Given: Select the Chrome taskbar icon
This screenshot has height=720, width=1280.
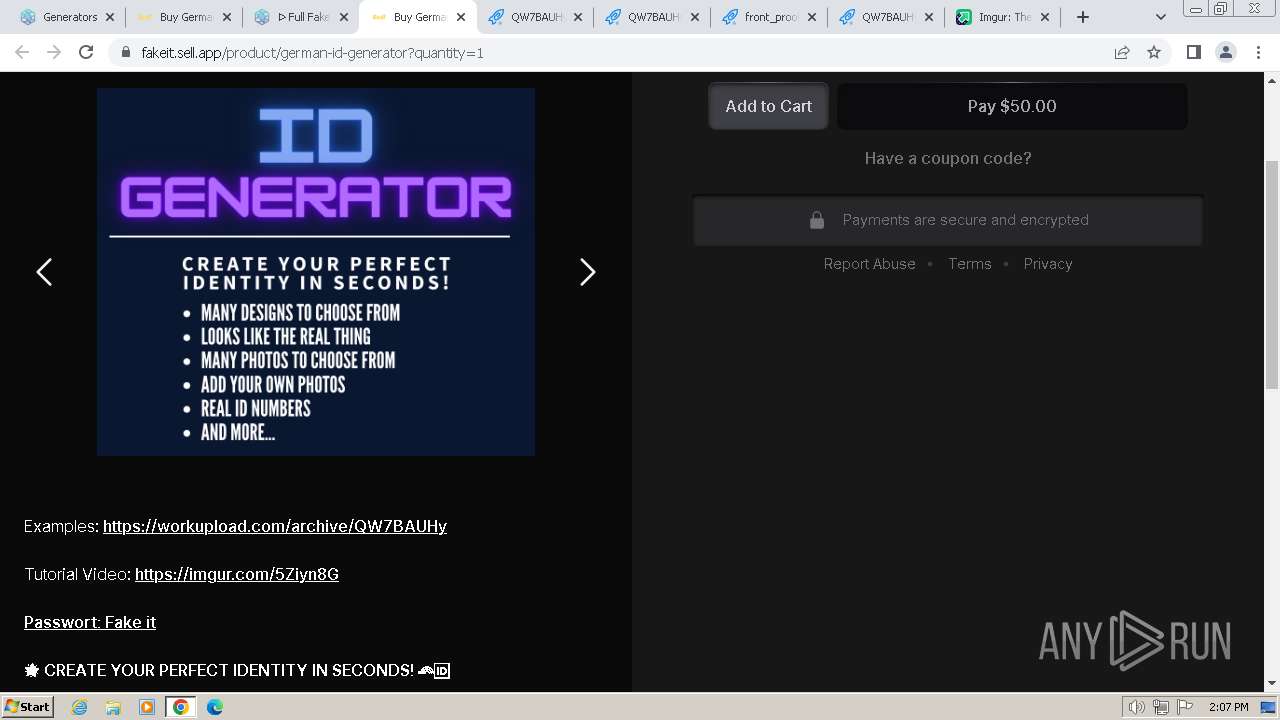Looking at the screenshot, I should tap(181, 707).
